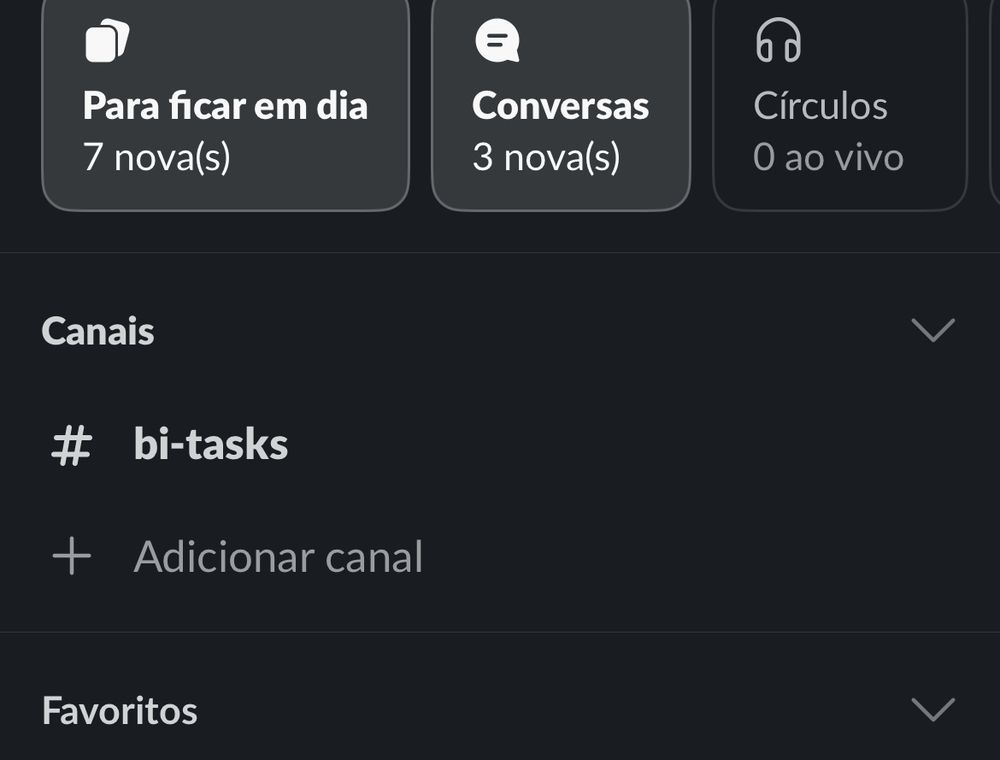Collapse the Favoritos section chevron
This screenshot has height=760, width=1000.
(x=933, y=710)
